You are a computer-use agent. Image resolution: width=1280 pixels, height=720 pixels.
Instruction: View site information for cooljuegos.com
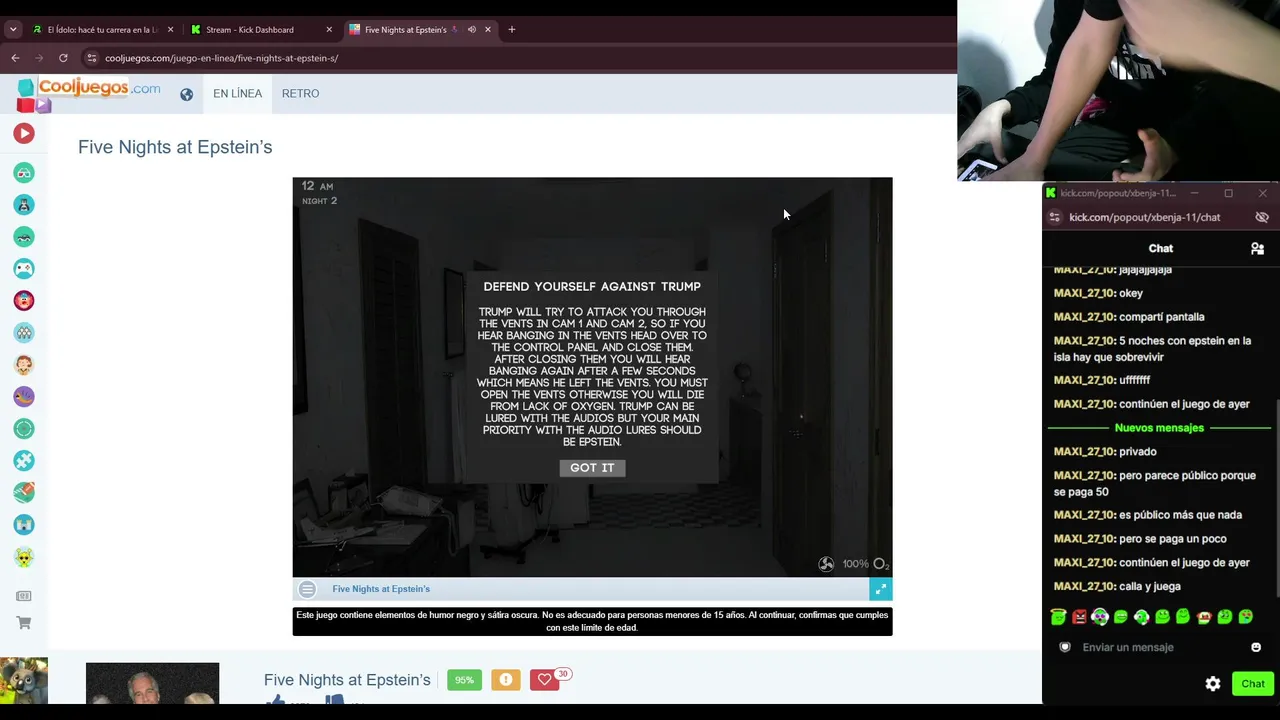coord(92,58)
